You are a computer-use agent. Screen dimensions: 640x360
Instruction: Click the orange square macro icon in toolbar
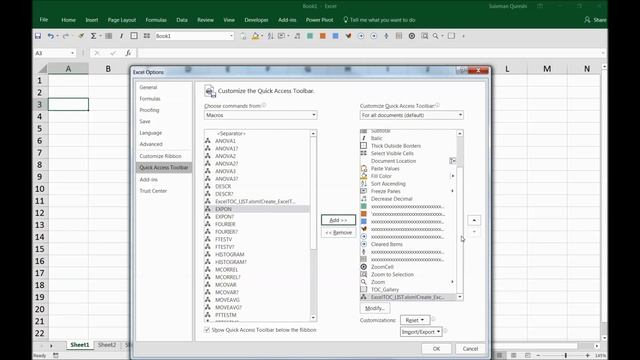pos(323,36)
